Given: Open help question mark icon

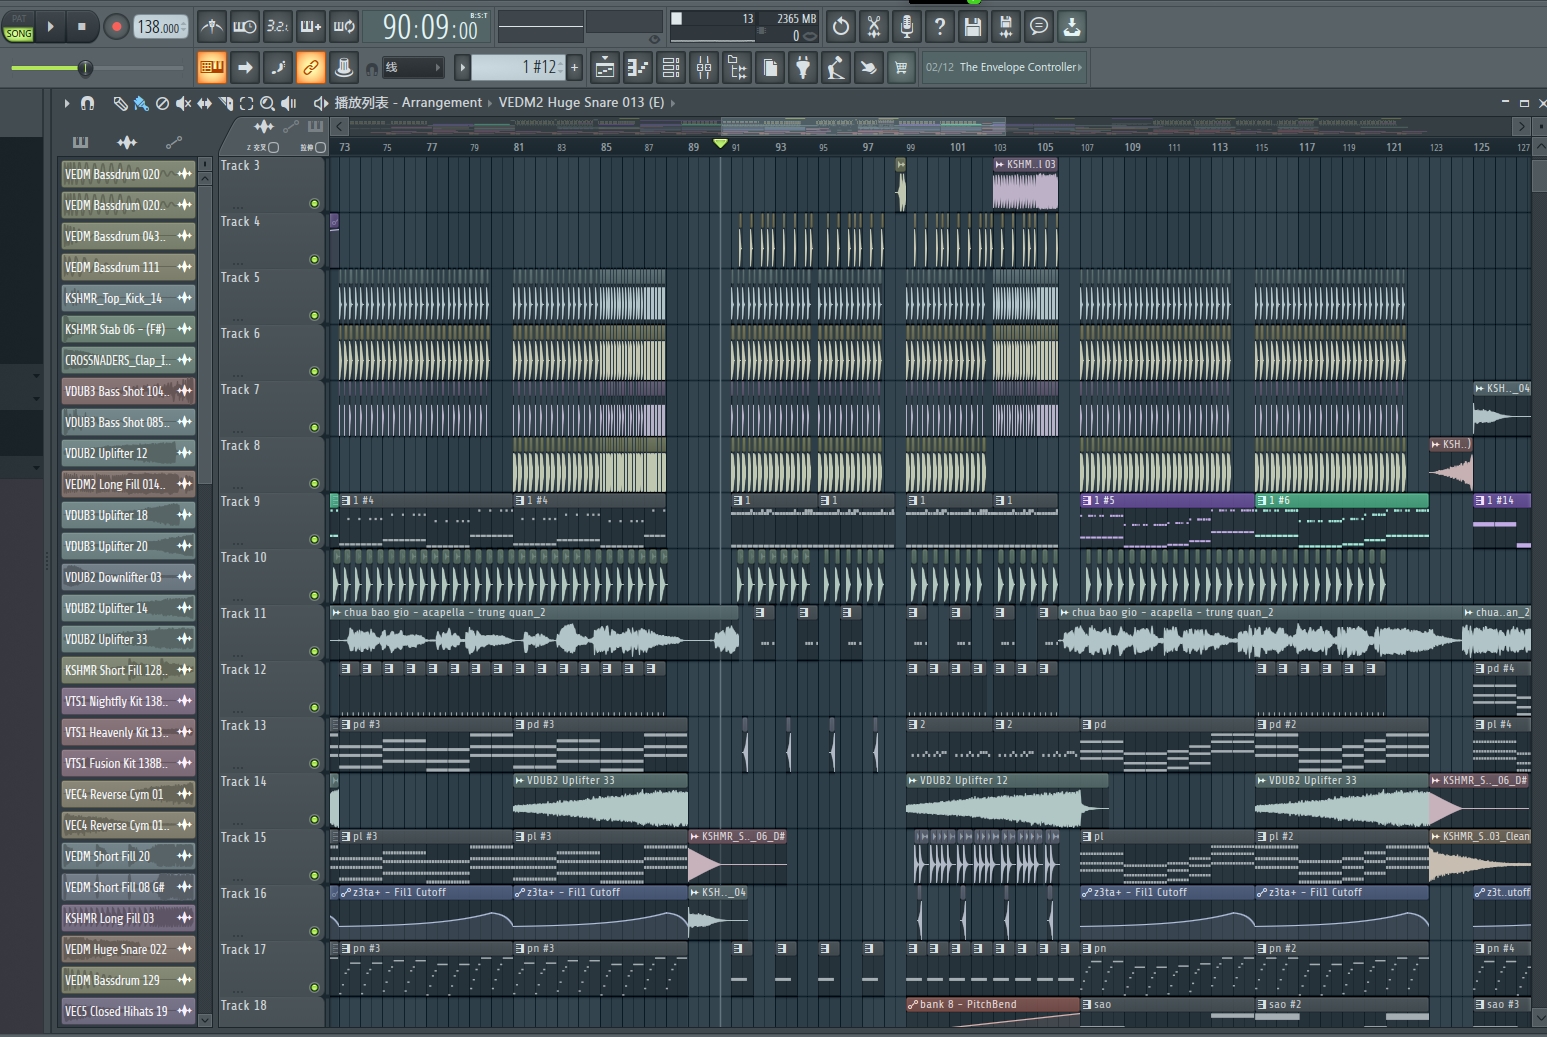Looking at the screenshot, I should tap(940, 27).
